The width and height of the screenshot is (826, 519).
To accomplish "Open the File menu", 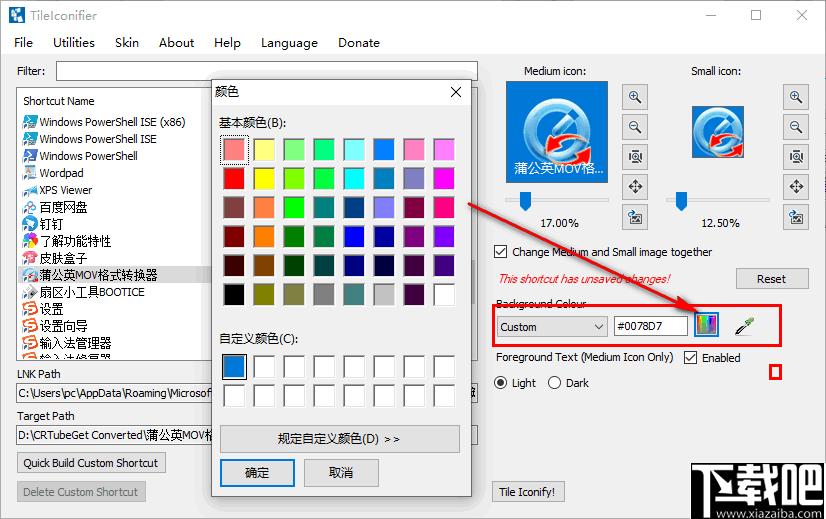I will pyautogui.click(x=23, y=43).
